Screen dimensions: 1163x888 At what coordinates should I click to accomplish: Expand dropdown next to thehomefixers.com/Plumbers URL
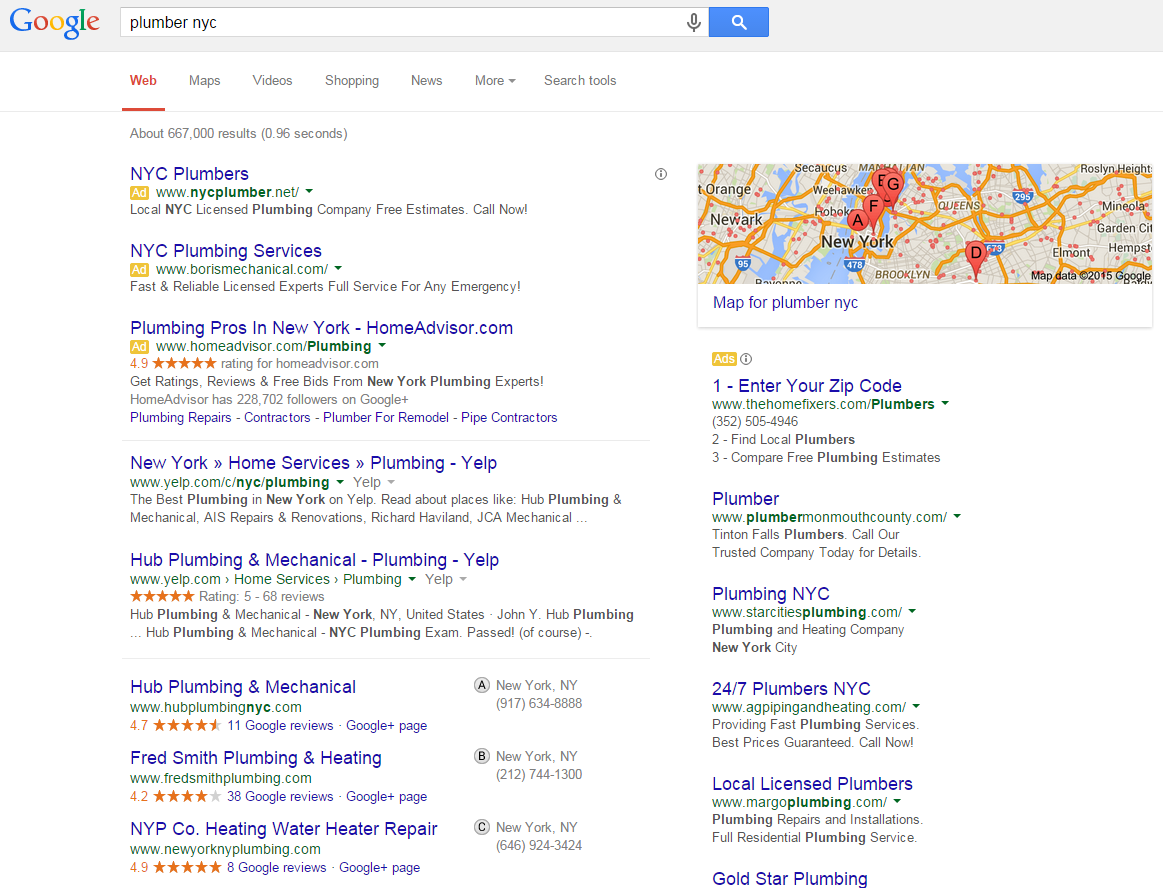tap(946, 404)
